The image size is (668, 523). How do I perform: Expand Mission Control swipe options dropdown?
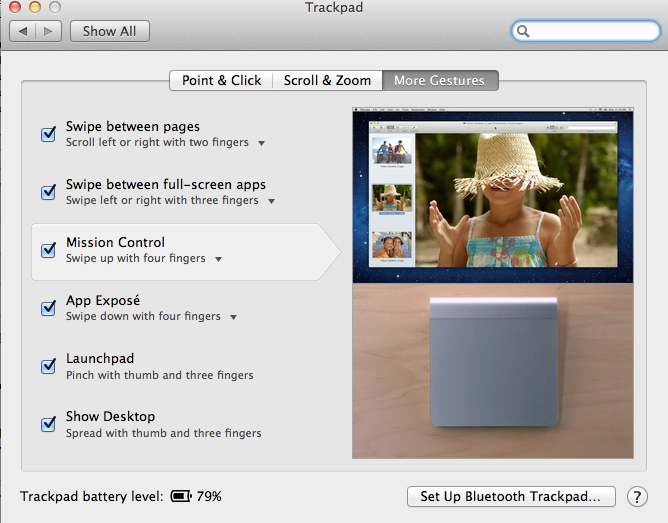219,259
